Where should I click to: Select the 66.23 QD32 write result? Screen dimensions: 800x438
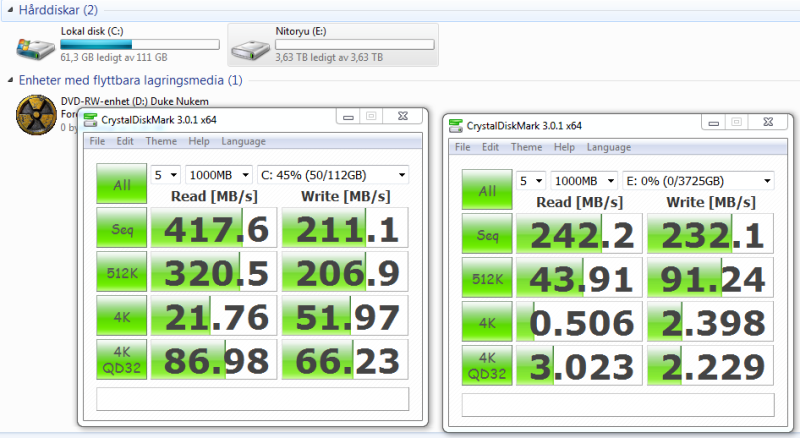345,360
